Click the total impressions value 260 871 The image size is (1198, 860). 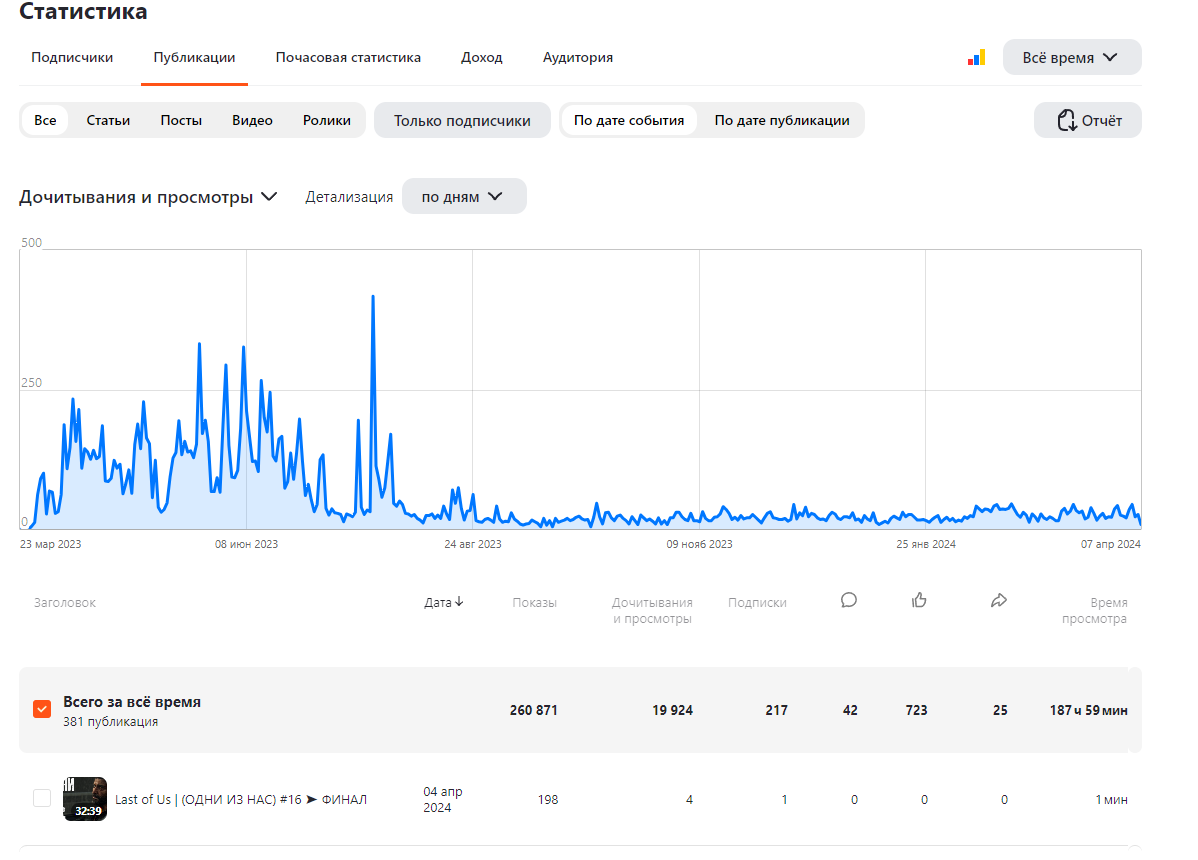pyautogui.click(x=533, y=710)
